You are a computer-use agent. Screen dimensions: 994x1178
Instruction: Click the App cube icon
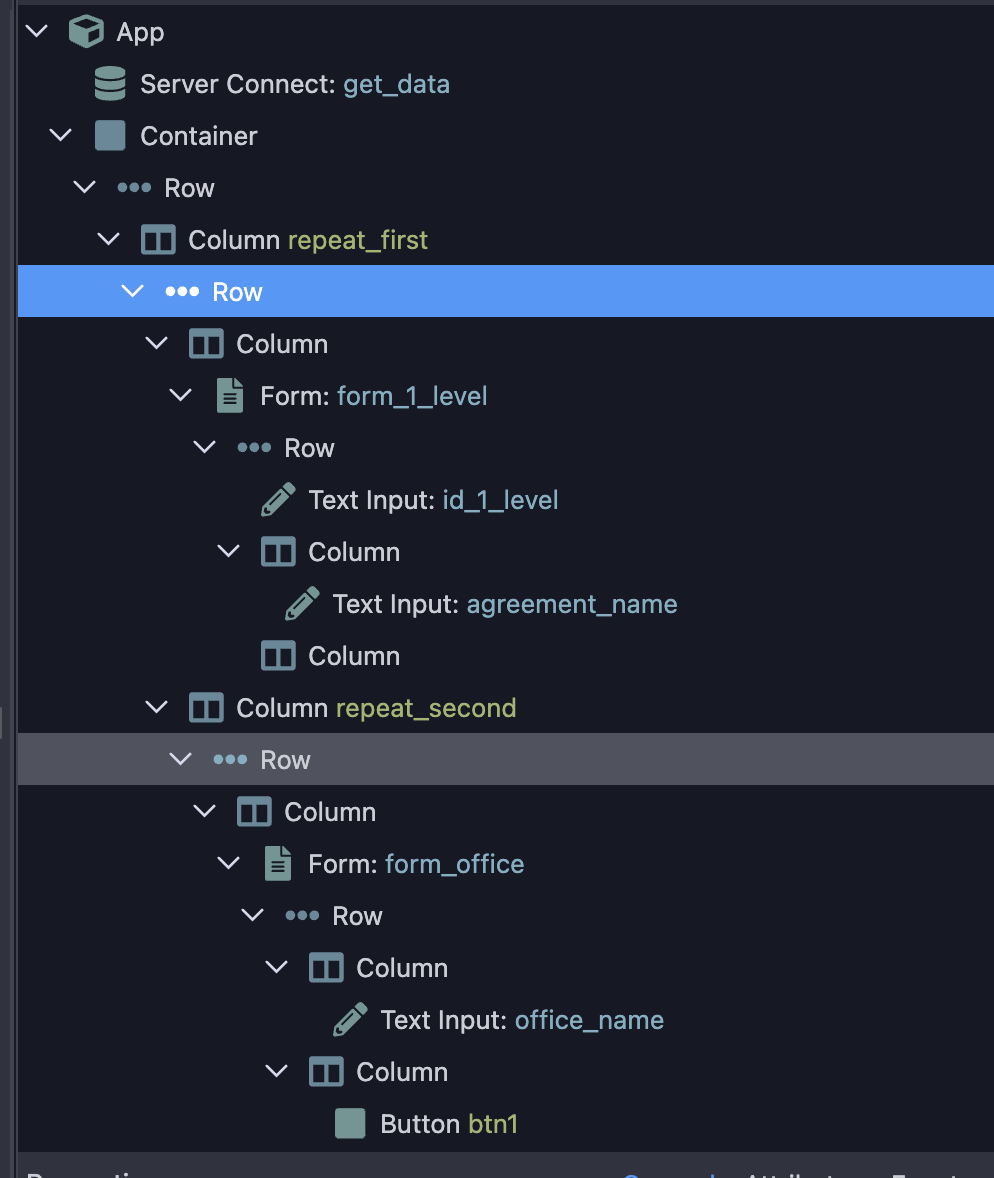[x=85, y=31]
